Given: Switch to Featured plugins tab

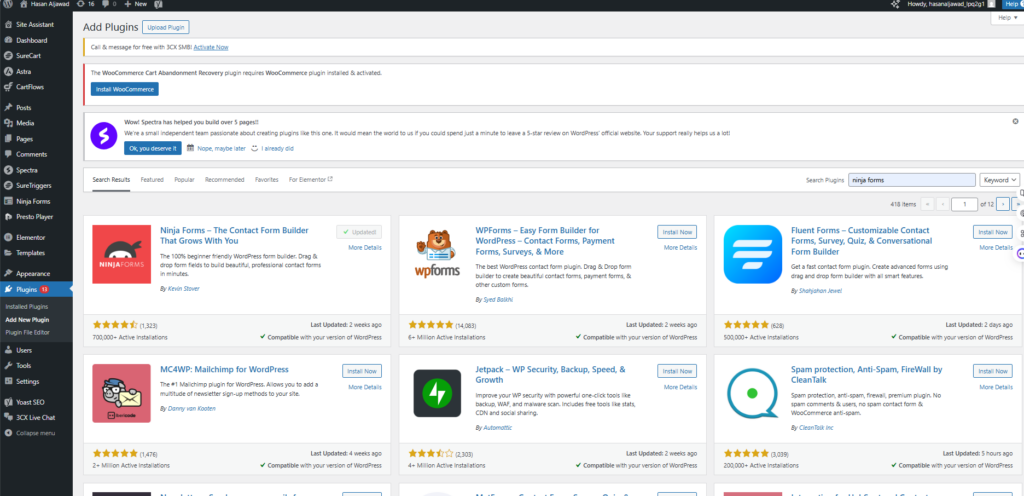Looking at the screenshot, I should point(152,179).
